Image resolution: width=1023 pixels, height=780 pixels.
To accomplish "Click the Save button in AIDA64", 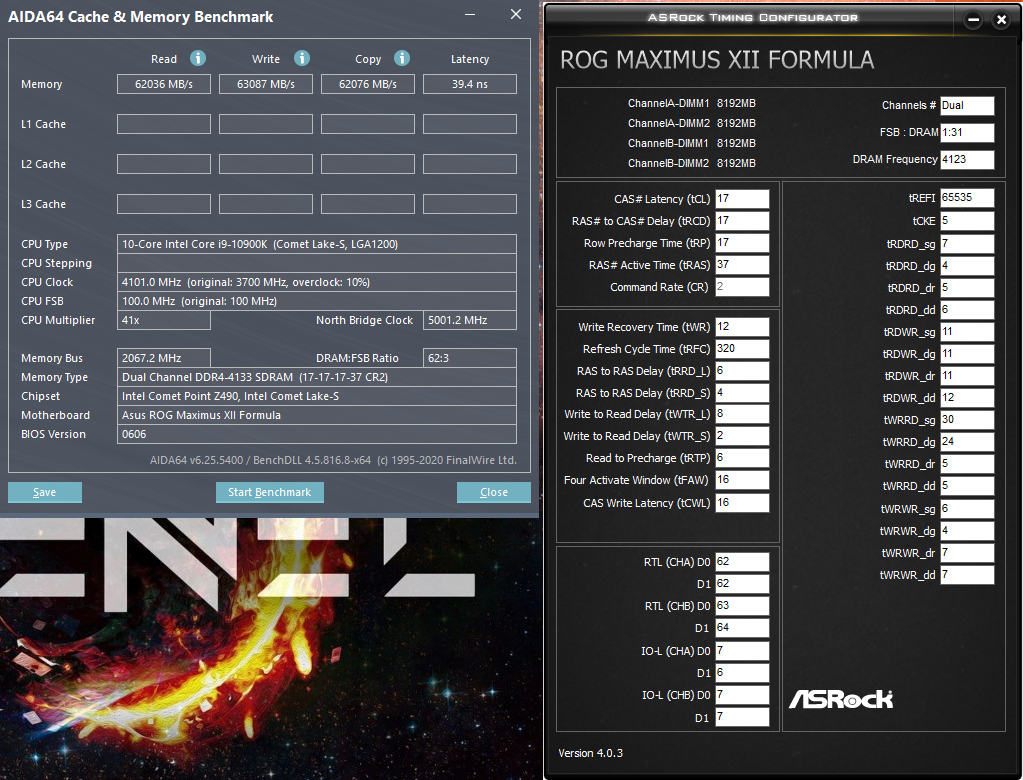I will click(x=45, y=492).
